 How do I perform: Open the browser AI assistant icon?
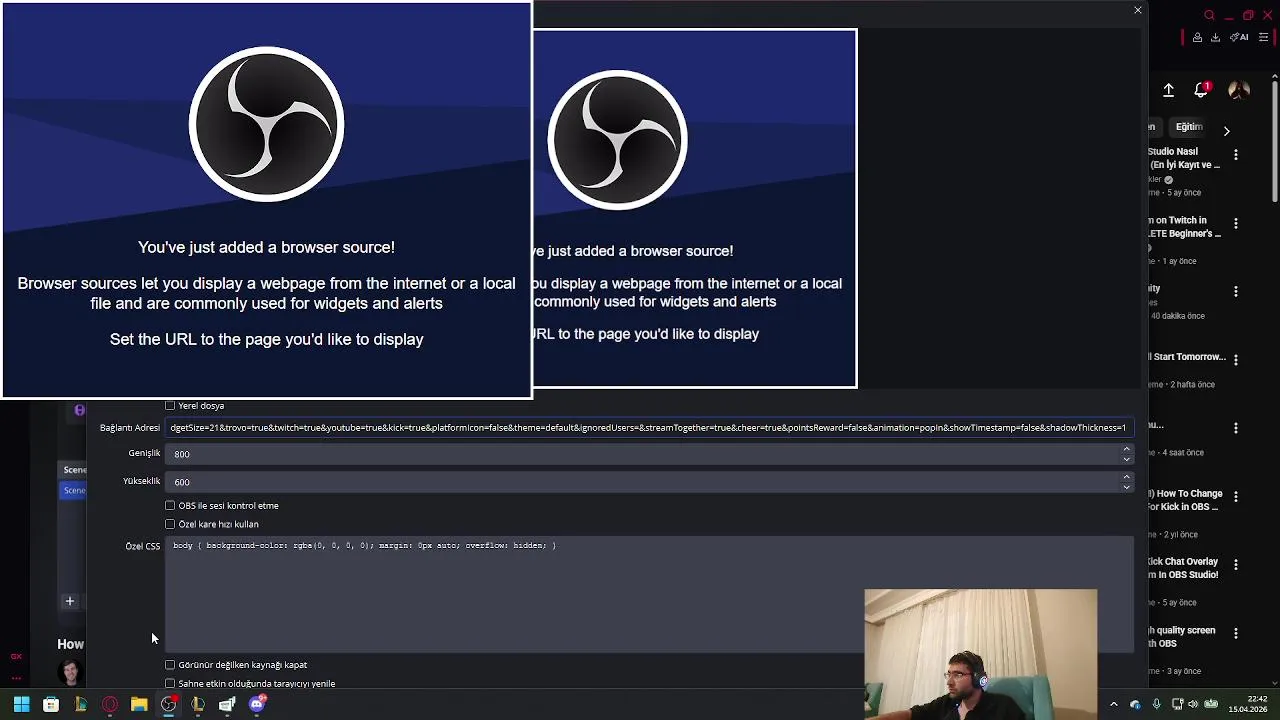(1240, 38)
